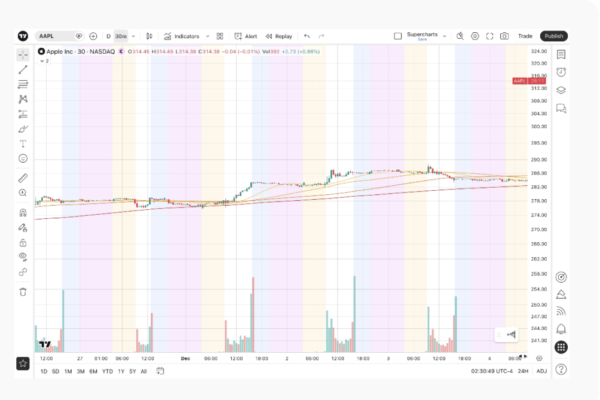Screen dimensions: 600x400
Task: Open the alerts clock panel icon
Action: pyautogui.click(x=561, y=72)
